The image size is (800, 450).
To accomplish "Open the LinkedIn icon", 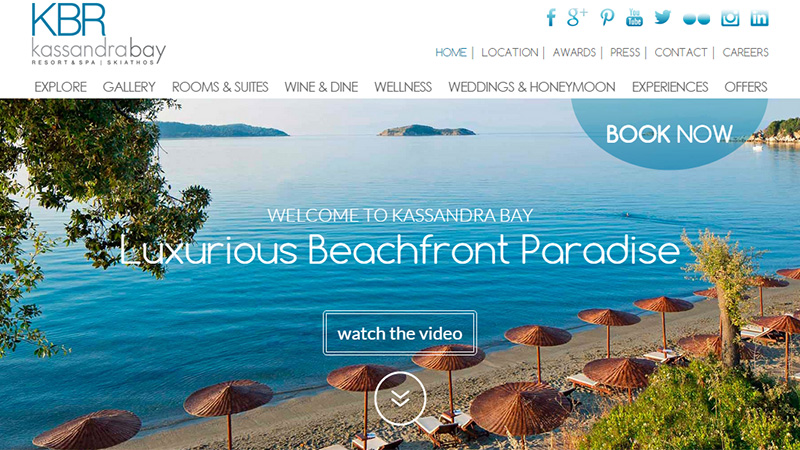I will click(759, 18).
